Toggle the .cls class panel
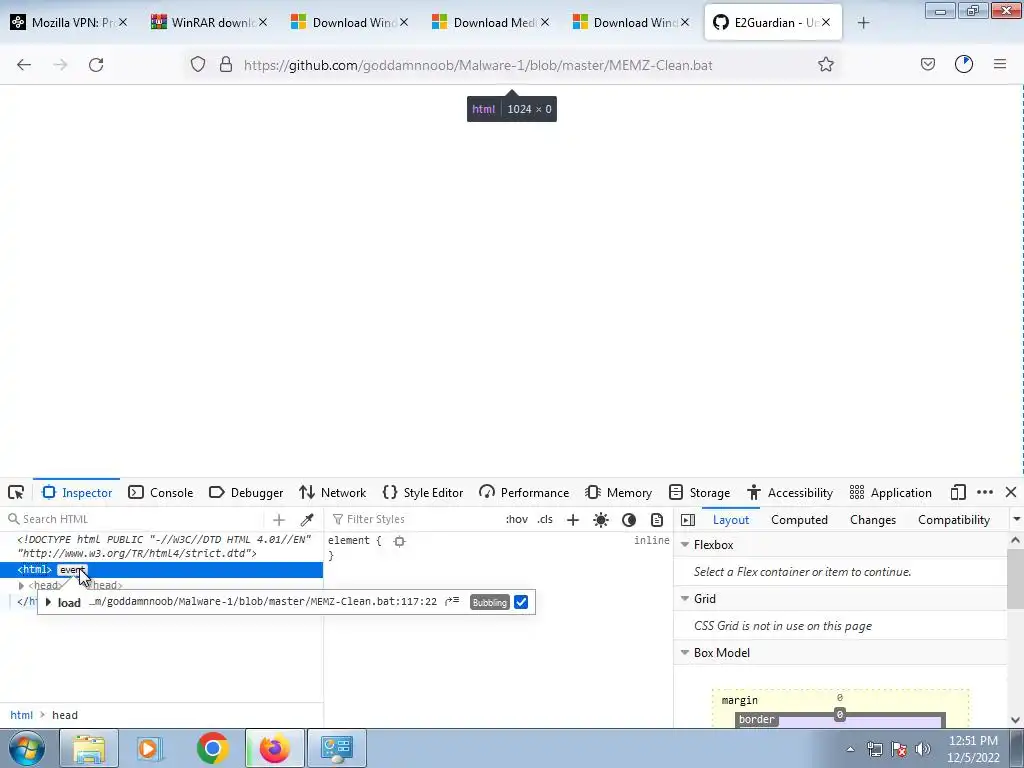Viewport: 1024px width, 768px height. tap(545, 519)
